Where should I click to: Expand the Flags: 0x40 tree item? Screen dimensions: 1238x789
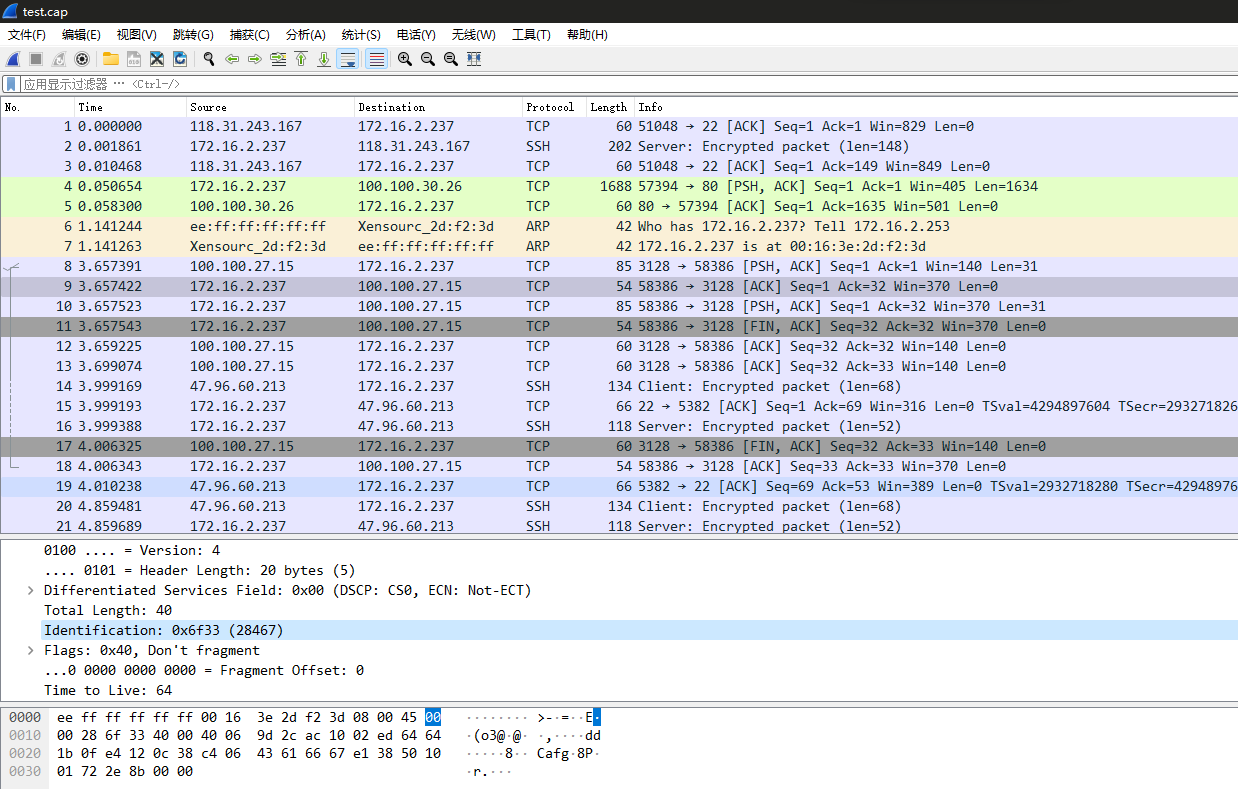[x=31, y=651]
